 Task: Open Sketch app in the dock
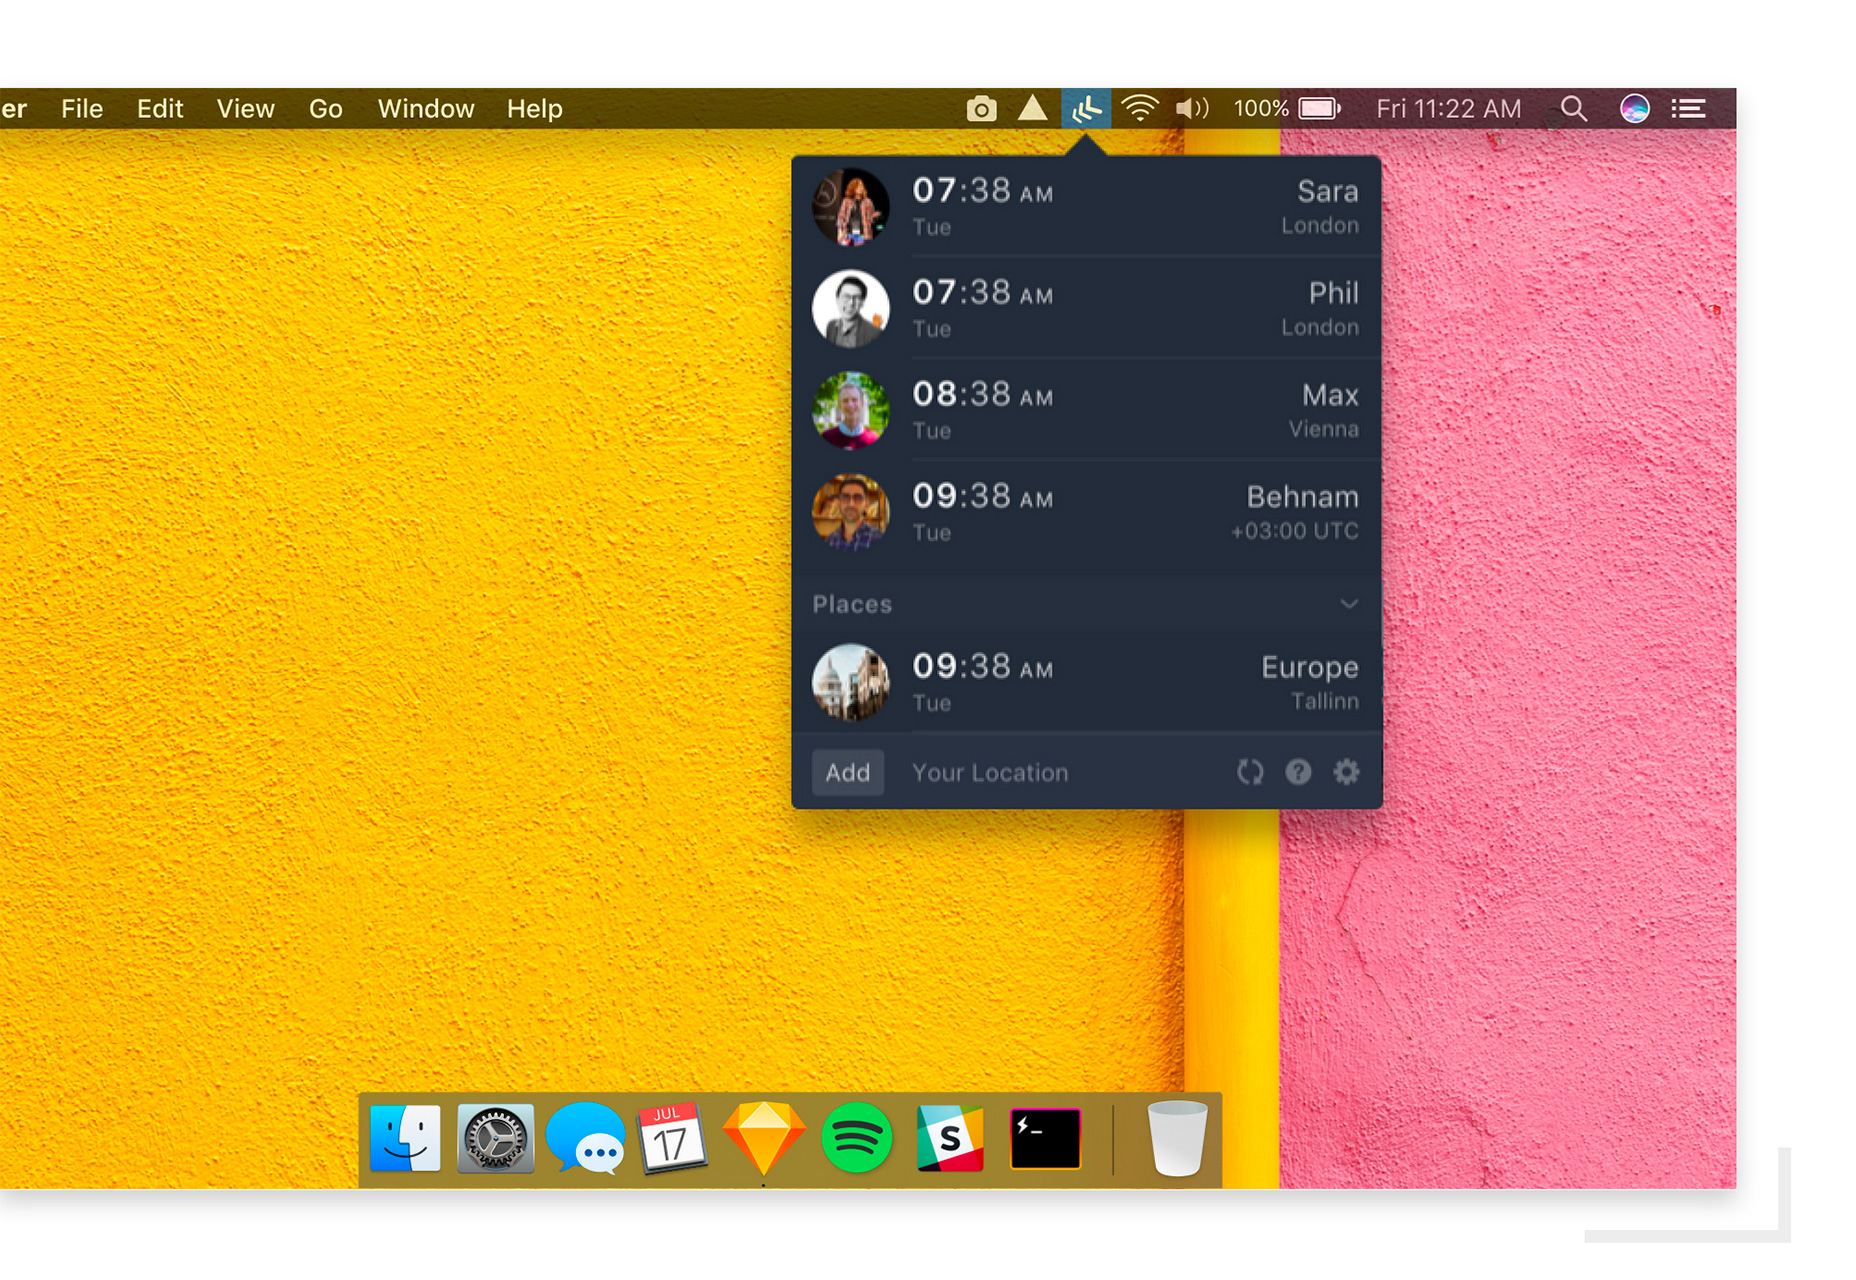[764, 1138]
